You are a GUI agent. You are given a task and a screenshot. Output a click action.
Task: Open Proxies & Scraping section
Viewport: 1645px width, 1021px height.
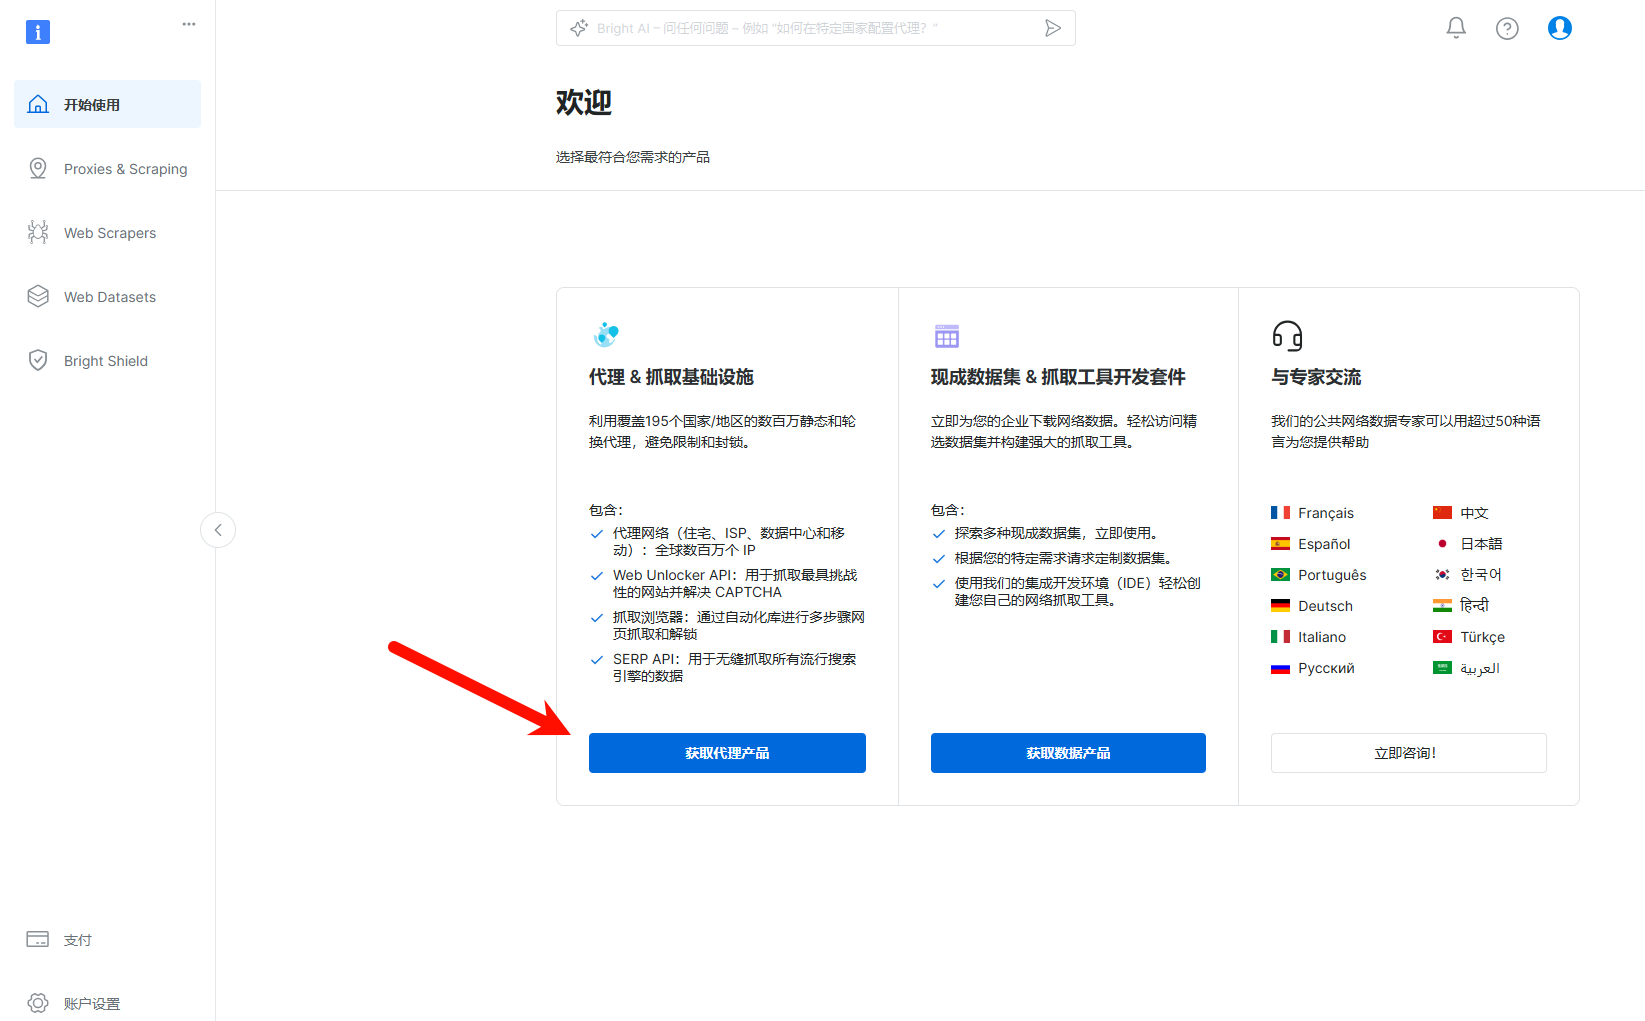(107, 169)
